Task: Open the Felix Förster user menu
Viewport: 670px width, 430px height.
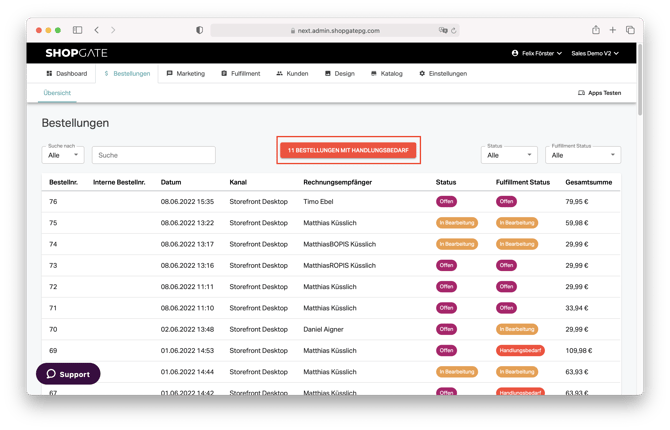Action: point(536,53)
